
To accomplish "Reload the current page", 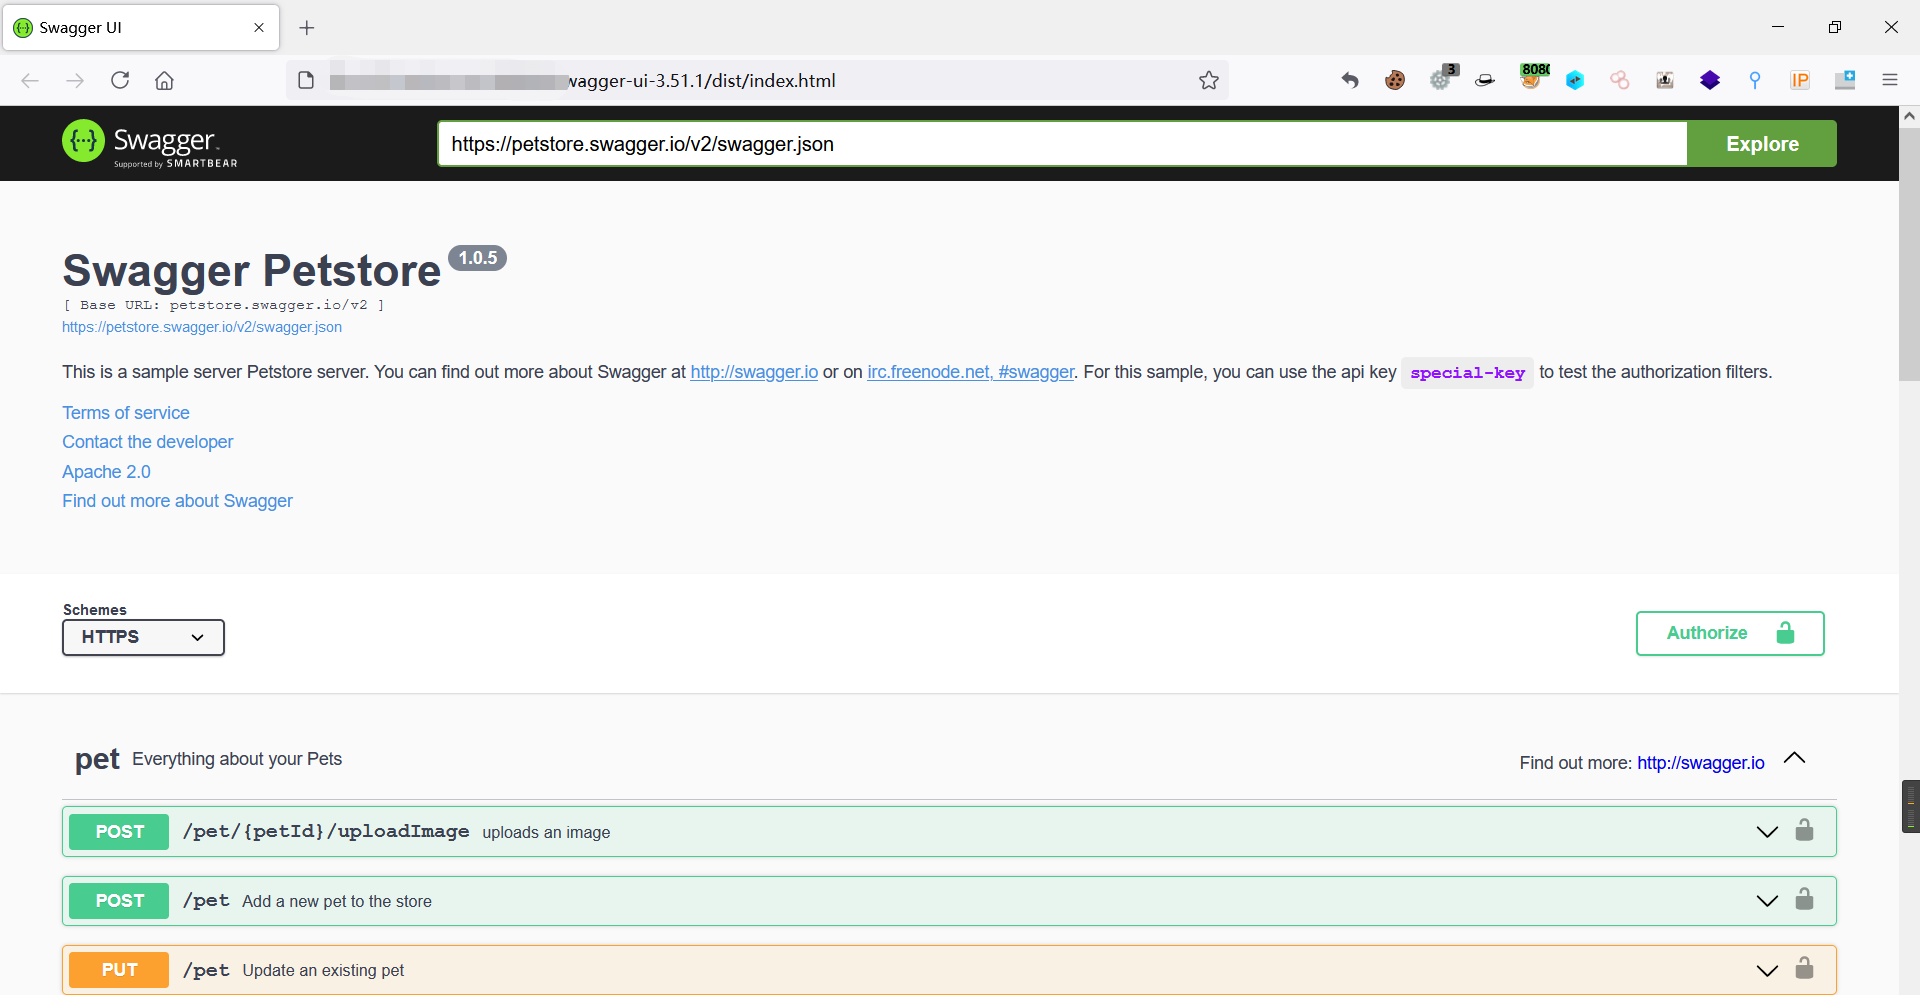I will tap(120, 80).
